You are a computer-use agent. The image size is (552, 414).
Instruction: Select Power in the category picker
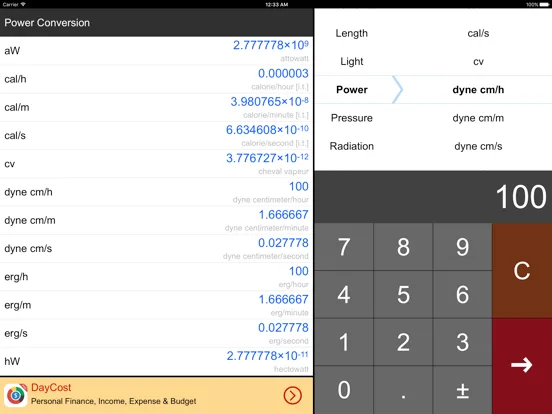351,90
